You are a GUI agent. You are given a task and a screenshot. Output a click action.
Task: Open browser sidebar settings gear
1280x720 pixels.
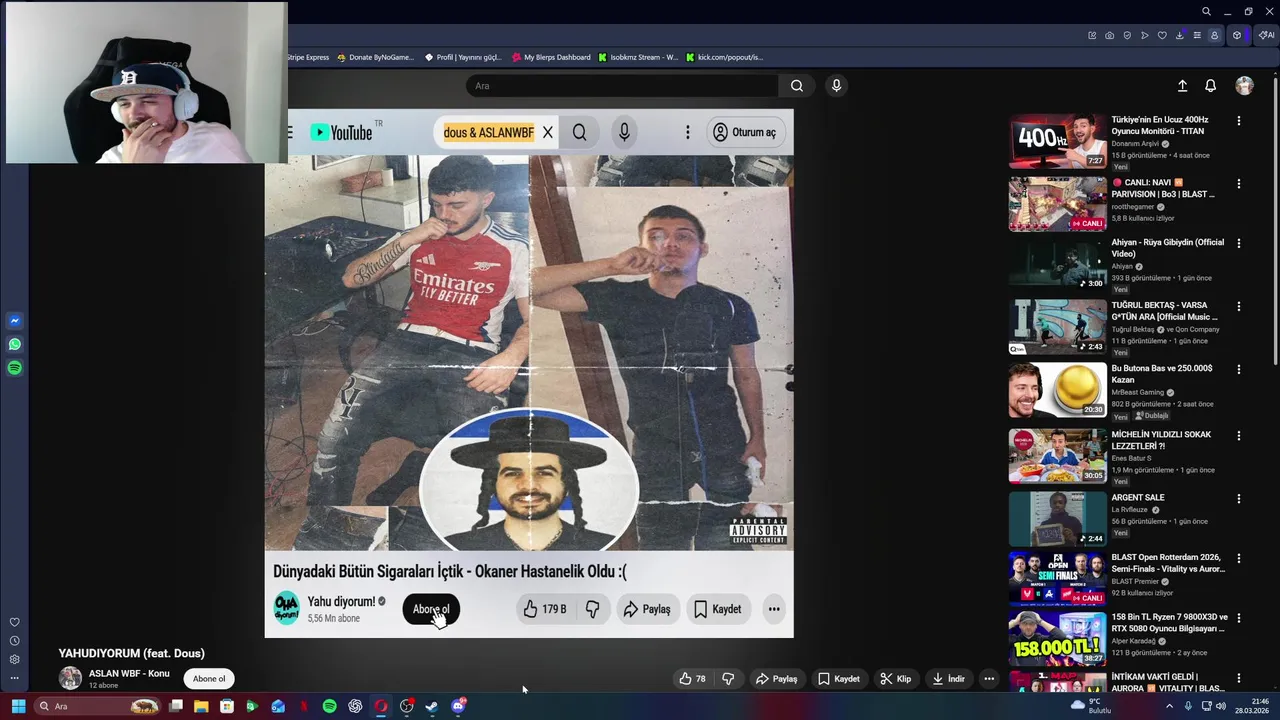tap(14, 659)
